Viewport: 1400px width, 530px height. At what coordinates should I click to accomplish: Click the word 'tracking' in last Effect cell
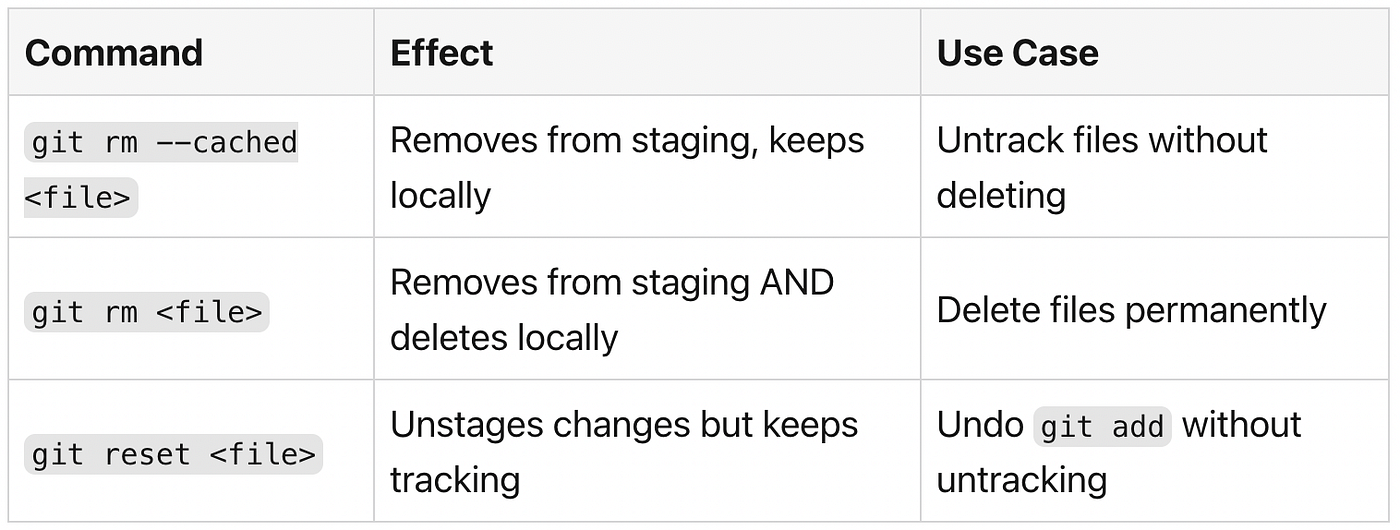(455, 480)
